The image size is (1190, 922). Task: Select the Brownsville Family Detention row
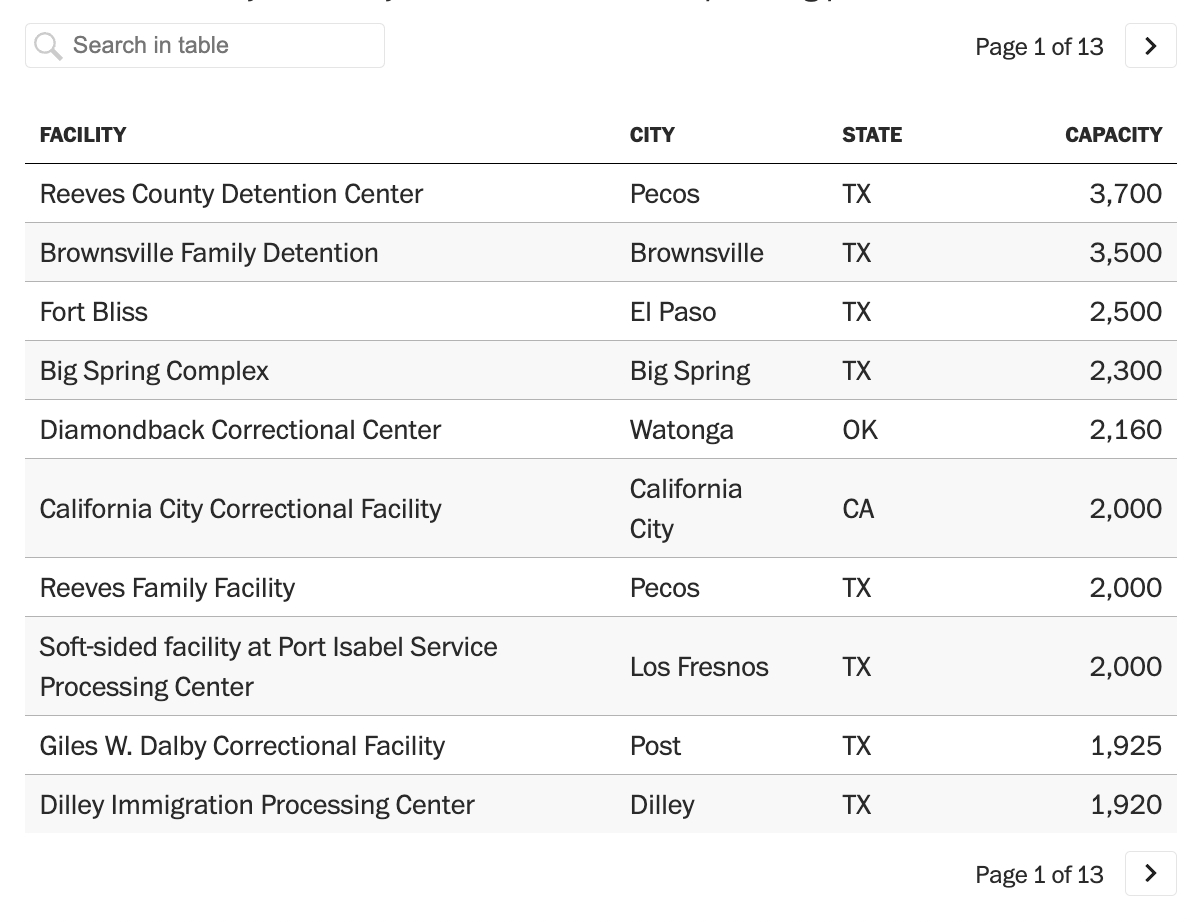pyautogui.click(x=209, y=253)
